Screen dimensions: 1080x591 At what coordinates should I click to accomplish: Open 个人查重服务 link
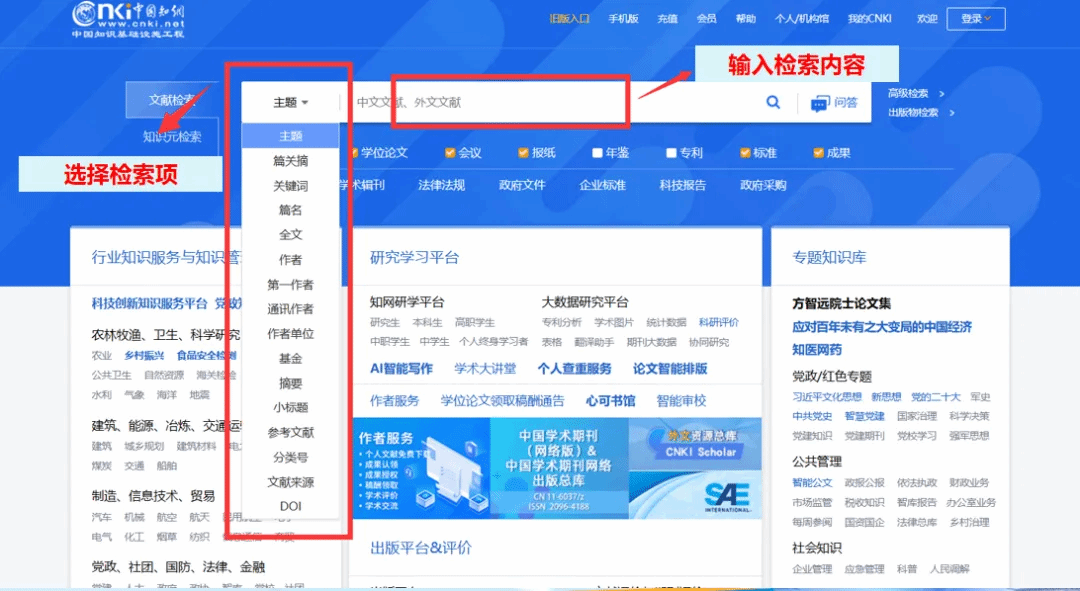point(574,369)
